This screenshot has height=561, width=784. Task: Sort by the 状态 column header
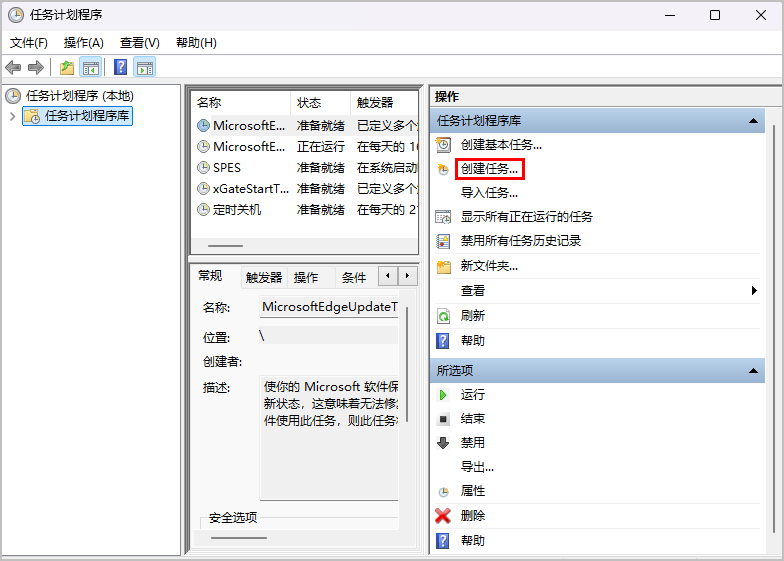click(320, 103)
